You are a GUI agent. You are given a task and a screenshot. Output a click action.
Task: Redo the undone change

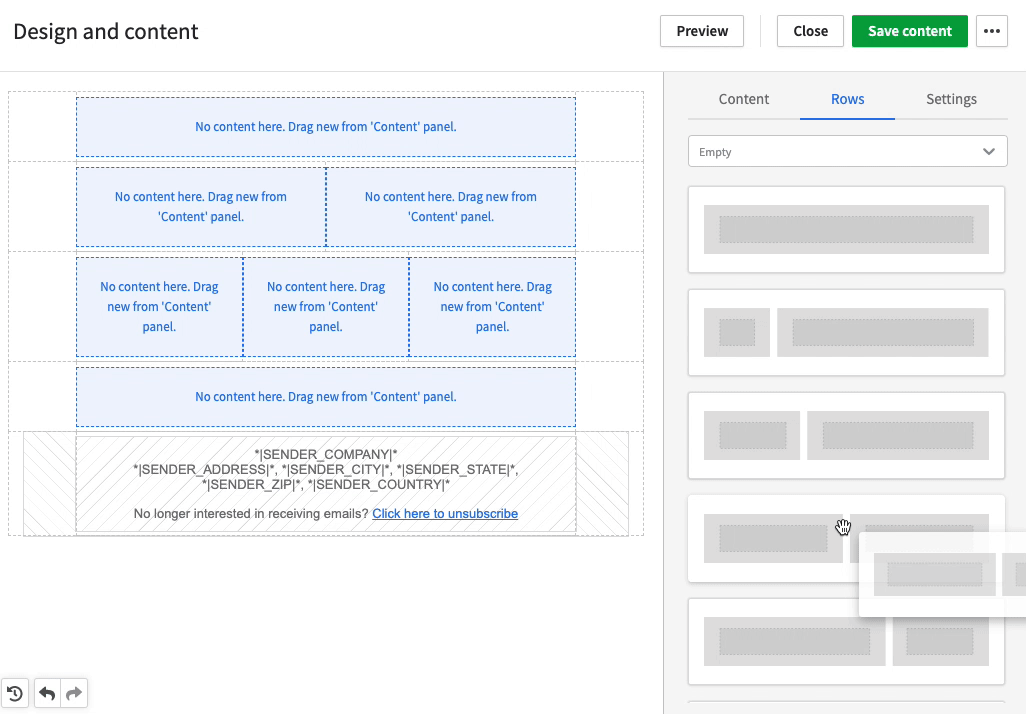point(74,692)
